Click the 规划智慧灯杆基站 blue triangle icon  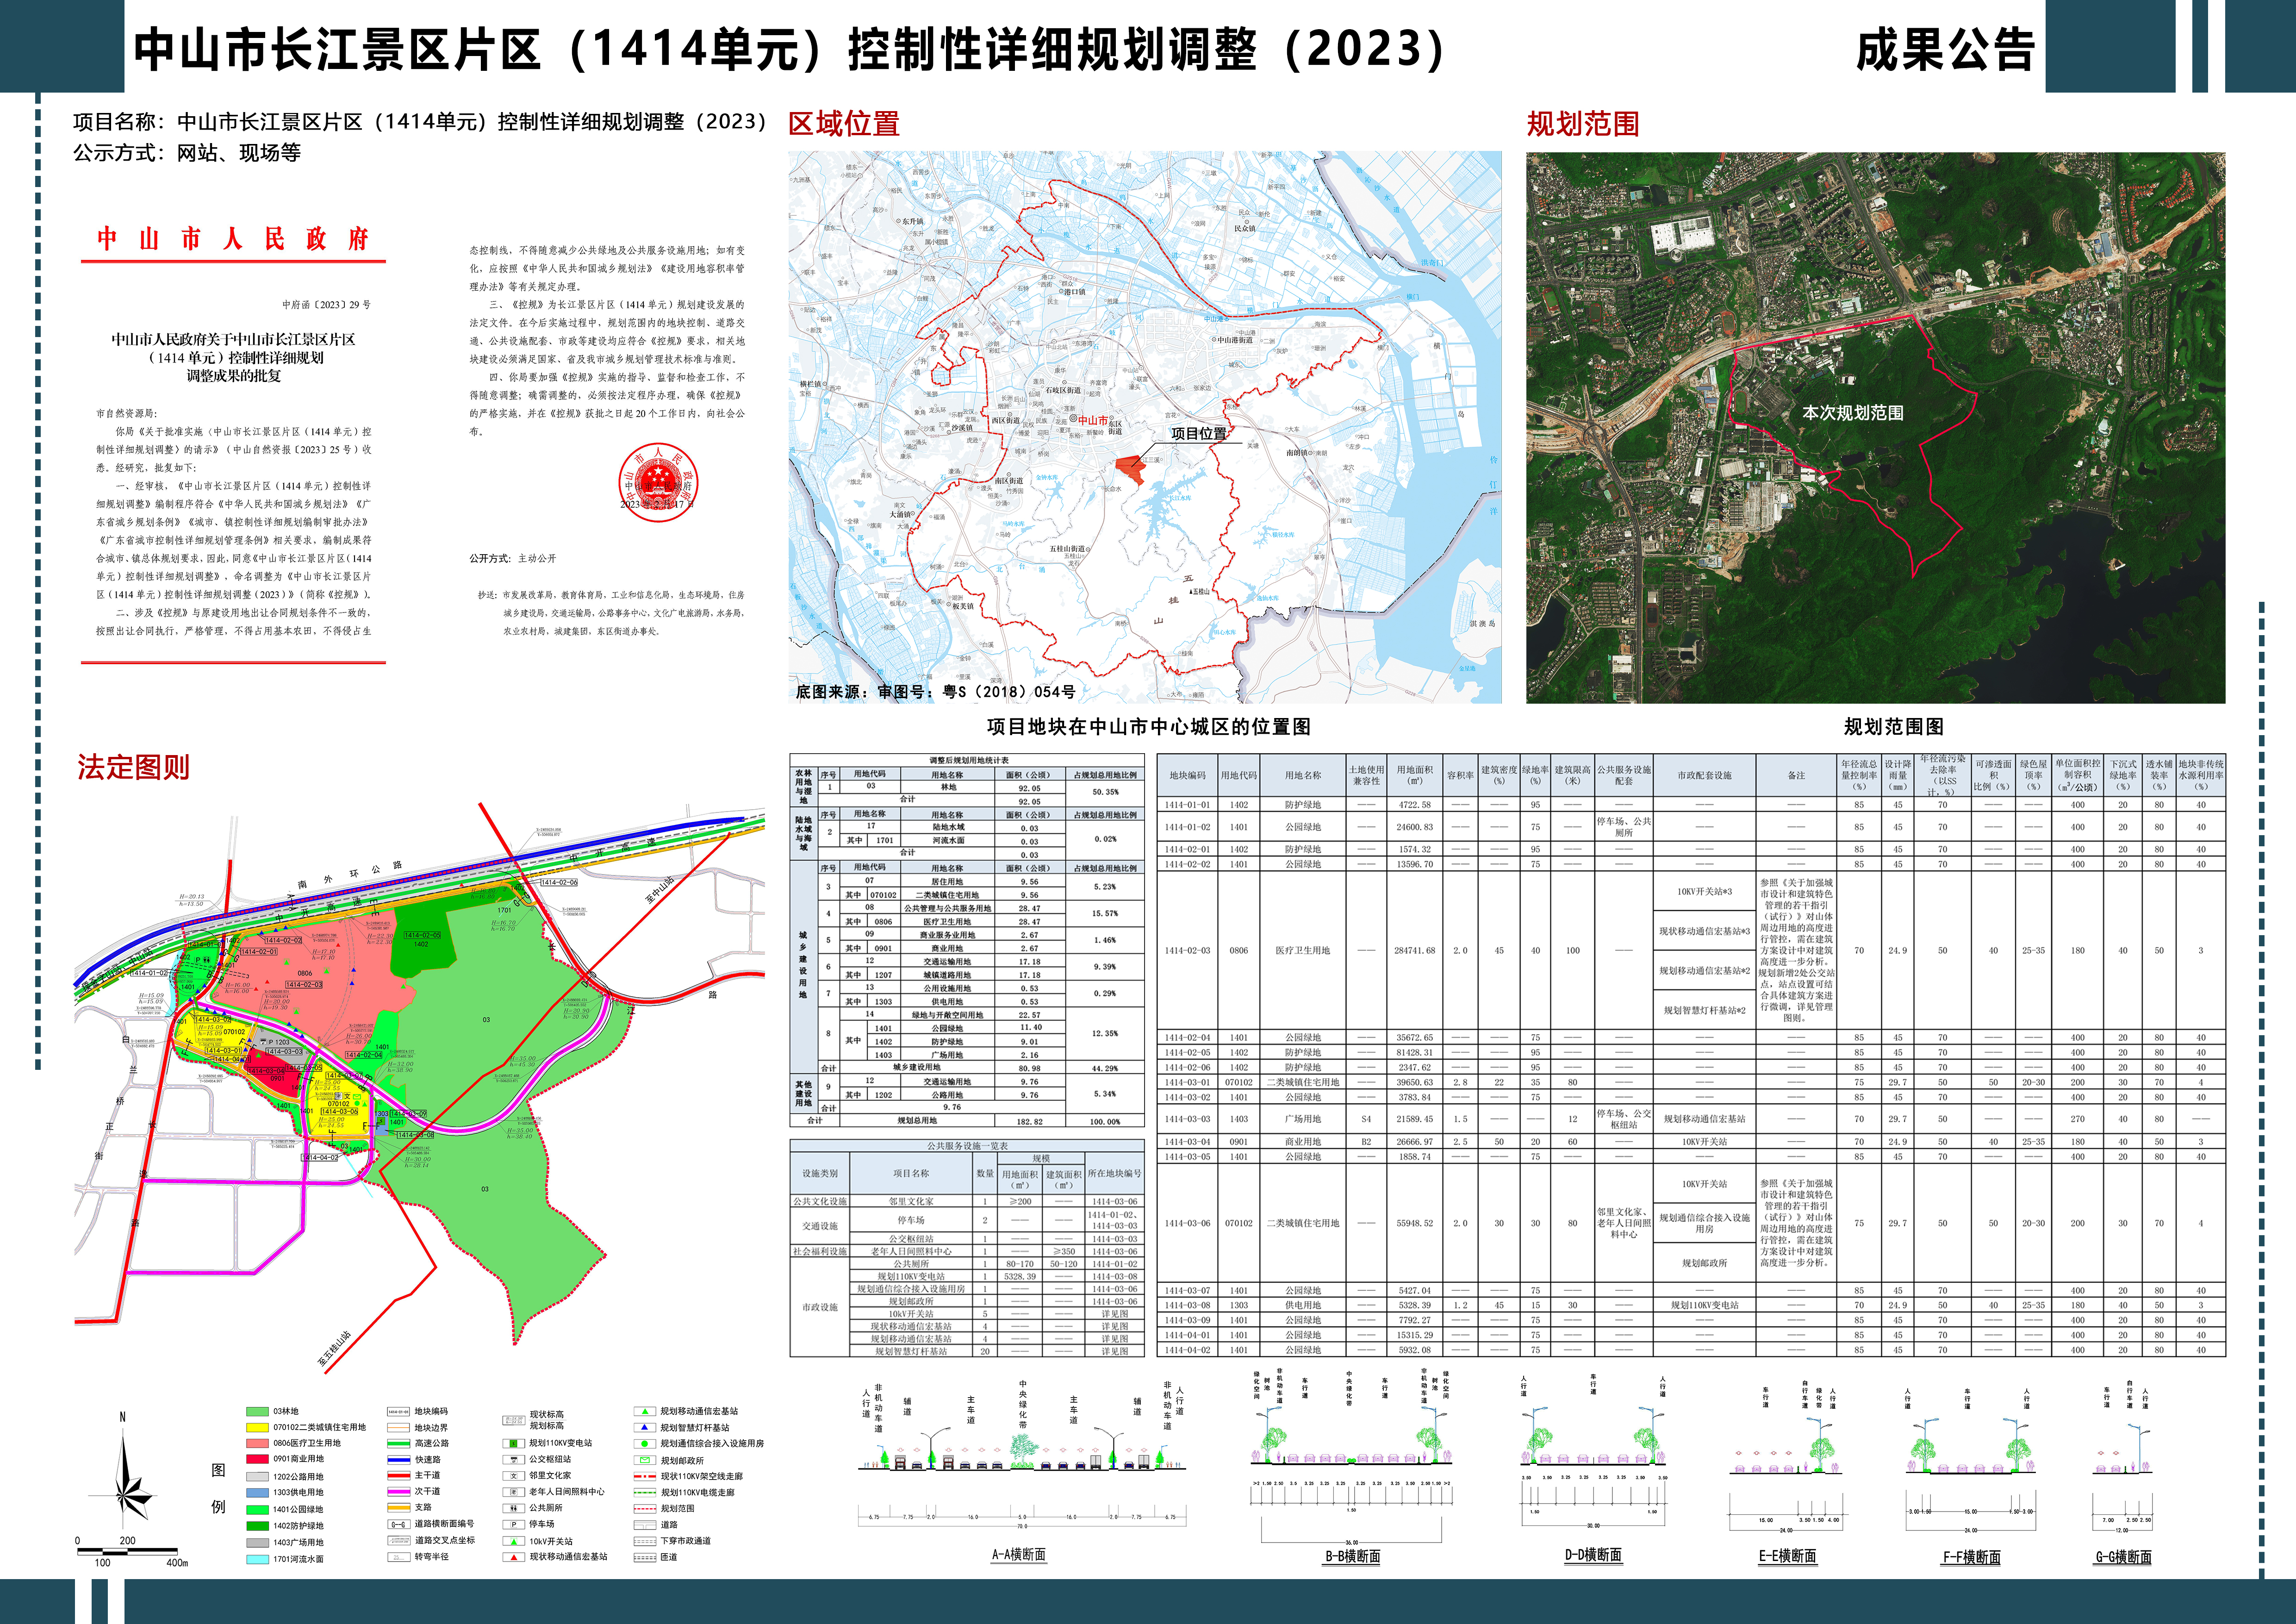point(644,1427)
